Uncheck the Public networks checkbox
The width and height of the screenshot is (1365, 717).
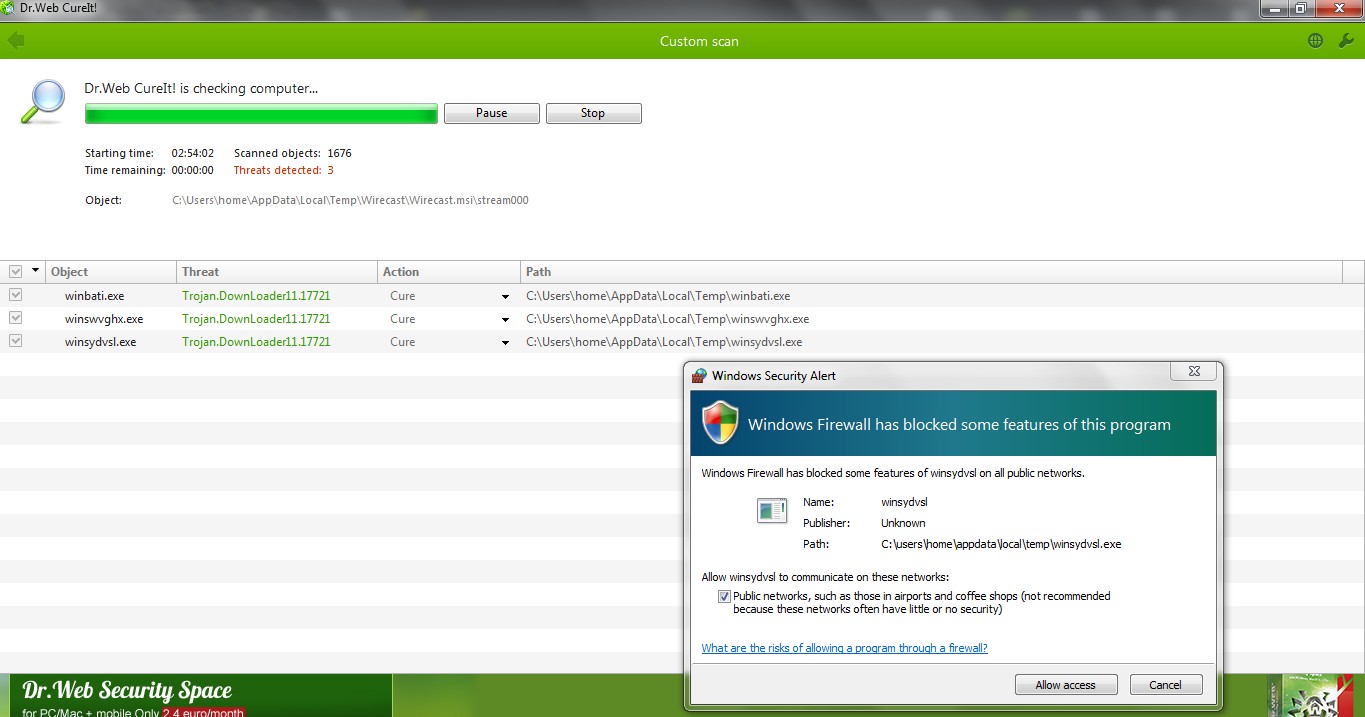pos(724,596)
